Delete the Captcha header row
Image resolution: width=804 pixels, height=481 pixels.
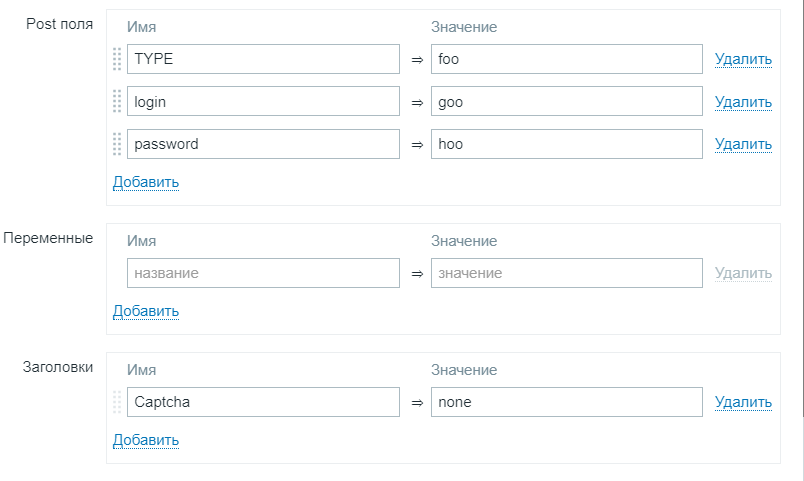tap(743, 403)
